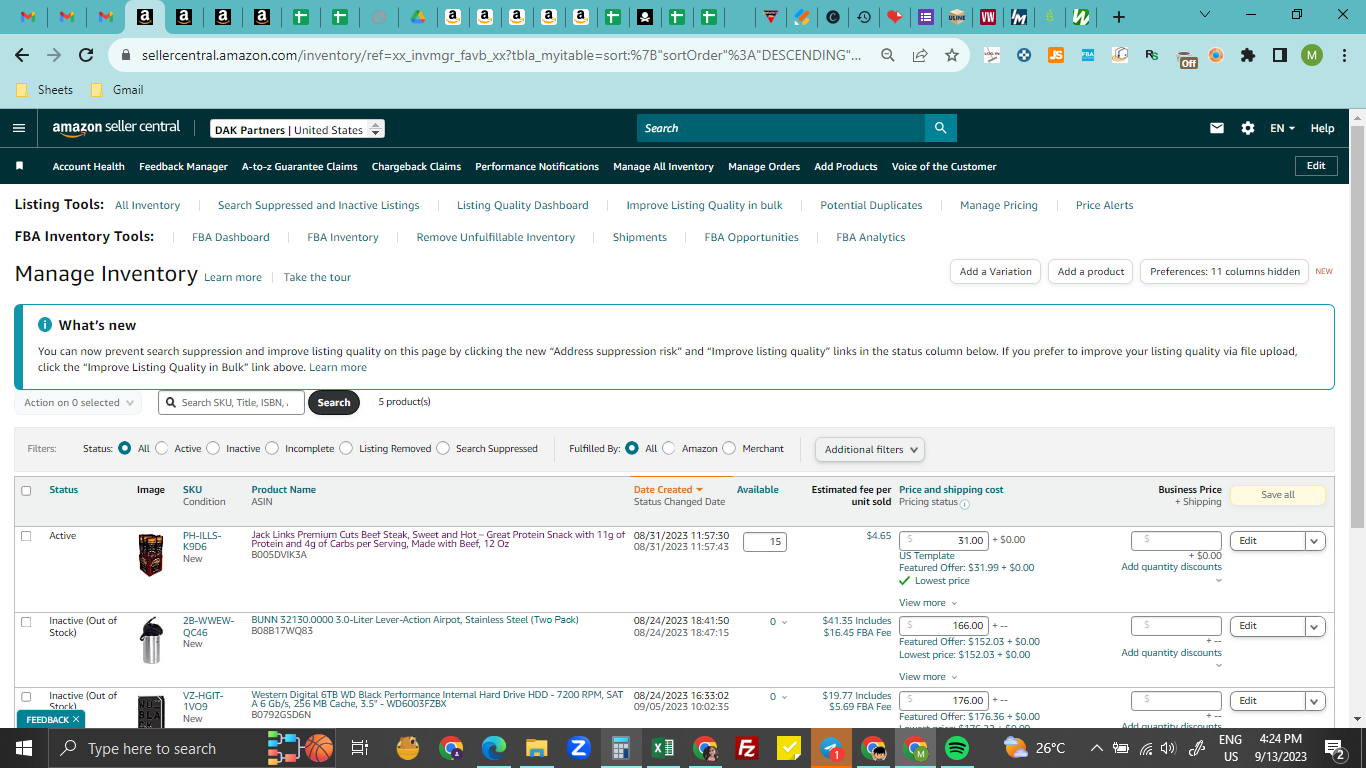Sort by the Date Created column header
This screenshot has height=768, width=1366.
668,490
